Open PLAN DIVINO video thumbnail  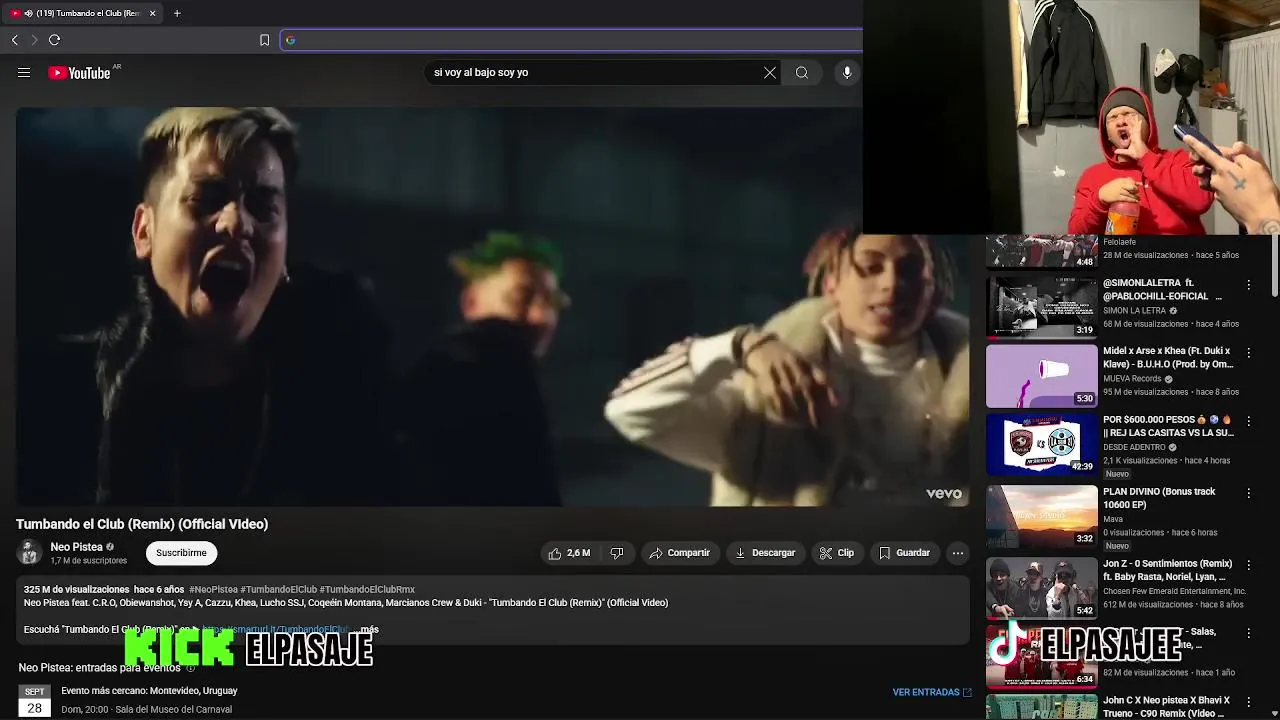coord(1042,516)
